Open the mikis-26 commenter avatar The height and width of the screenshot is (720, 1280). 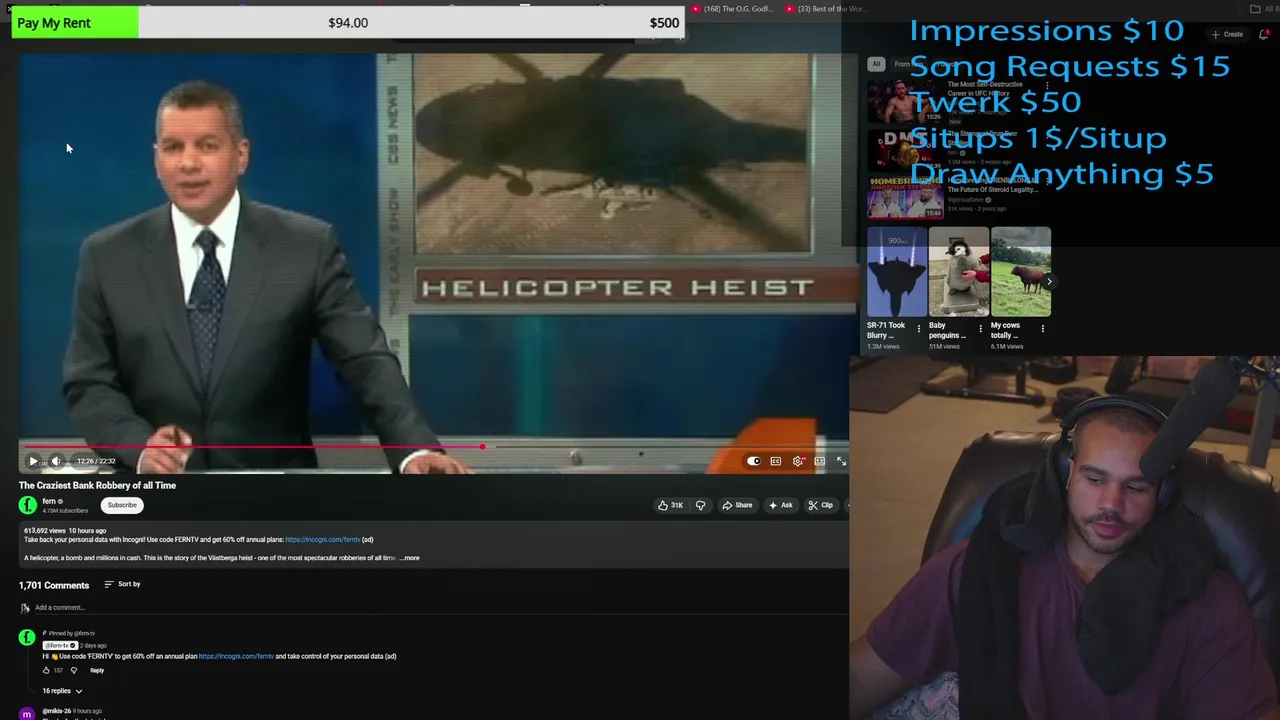coord(27,713)
